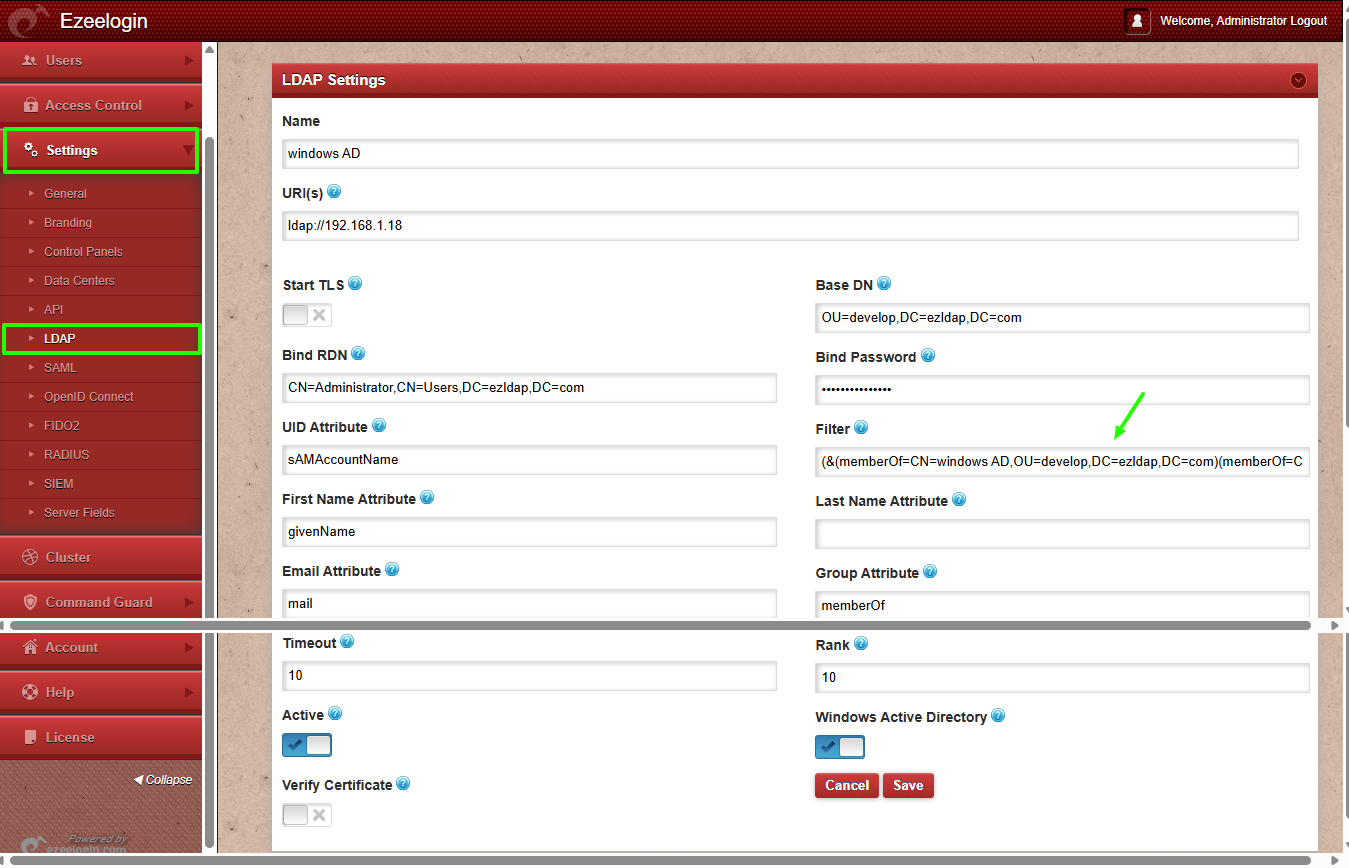Click the help icon next to Group Attribute
The height and width of the screenshot is (868, 1349).
click(929, 572)
